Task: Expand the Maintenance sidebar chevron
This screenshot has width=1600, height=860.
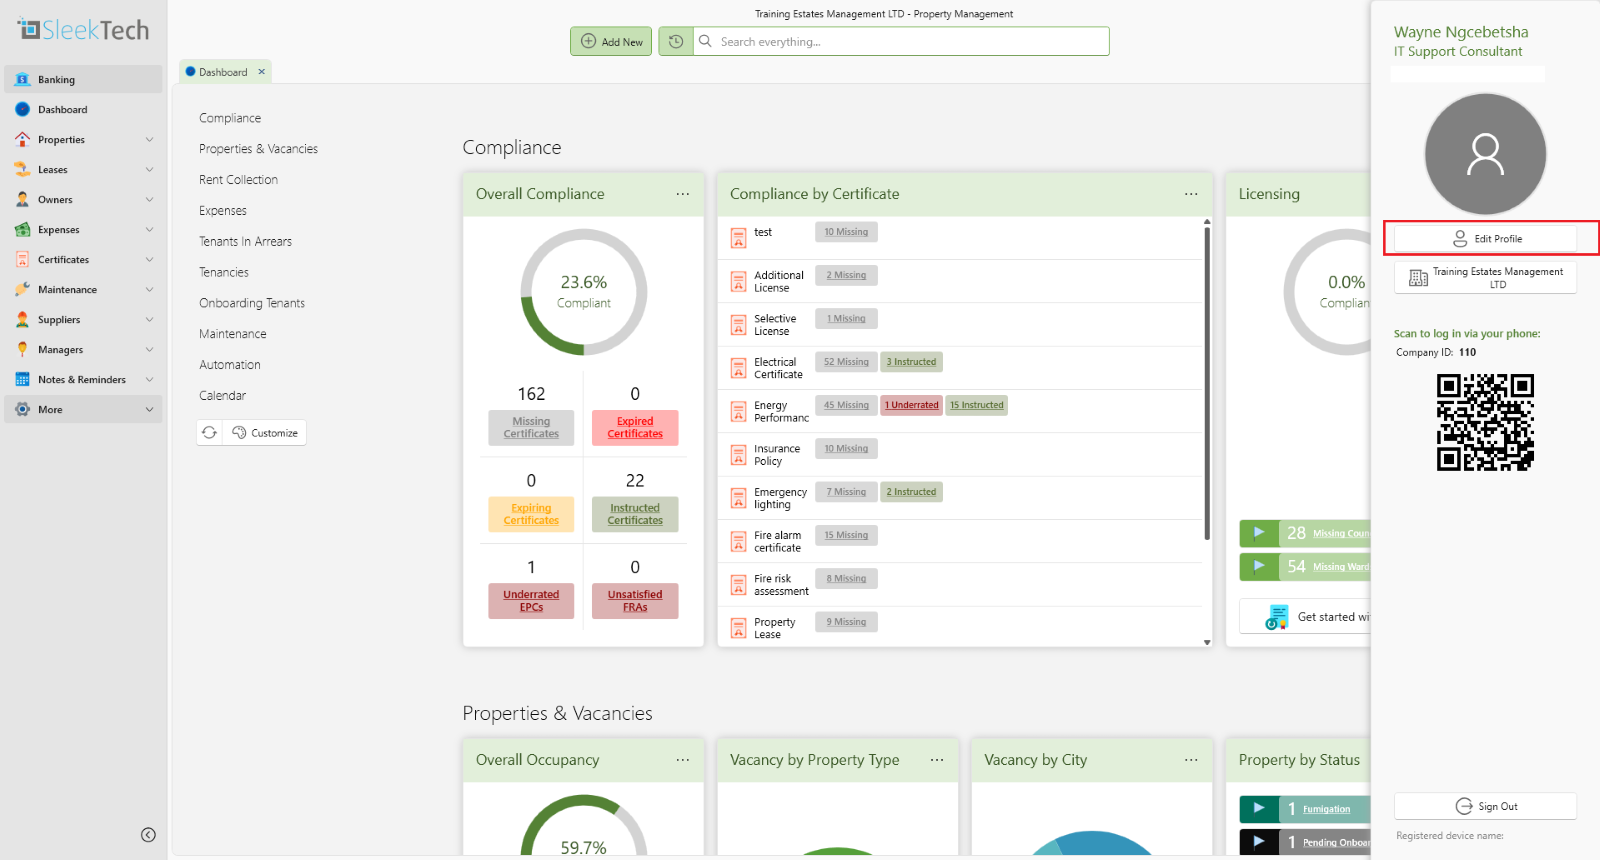Action: tap(149, 289)
